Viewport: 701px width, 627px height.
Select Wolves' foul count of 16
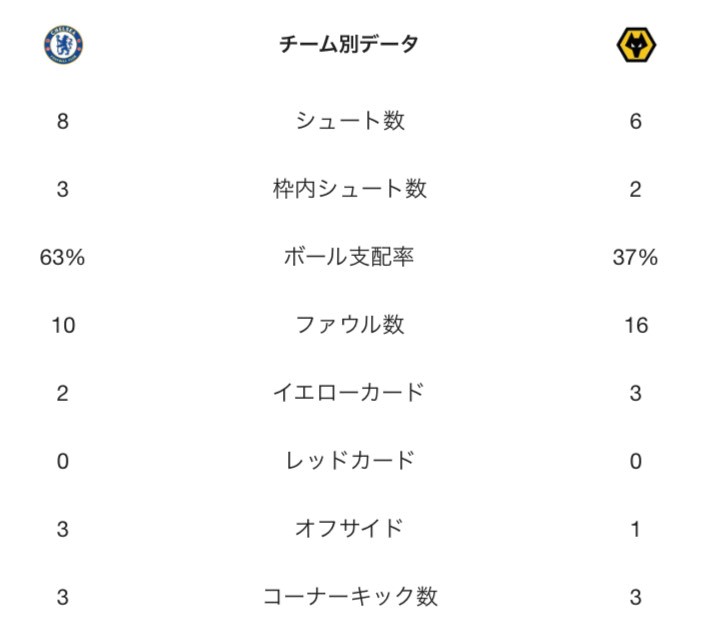(636, 326)
